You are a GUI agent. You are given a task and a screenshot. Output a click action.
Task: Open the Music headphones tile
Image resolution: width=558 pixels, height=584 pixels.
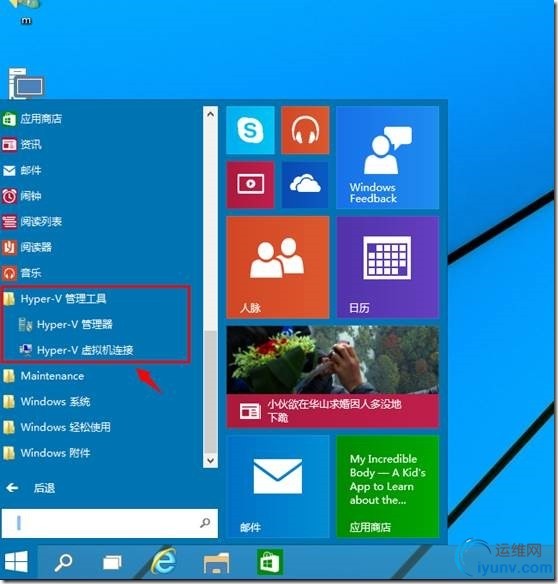click(305, 130)
